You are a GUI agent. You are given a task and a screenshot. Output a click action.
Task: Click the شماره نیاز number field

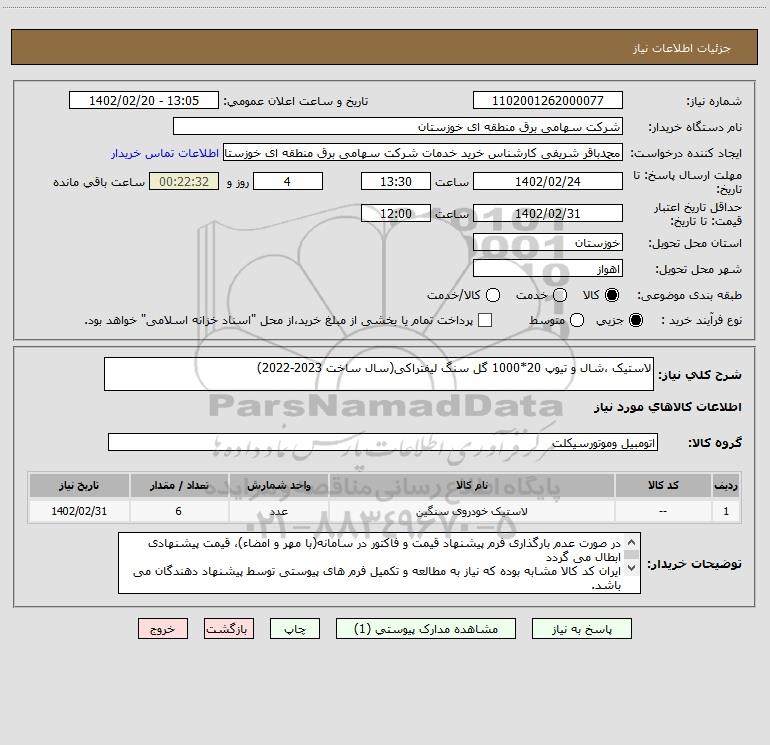click(x=547, y=101)
